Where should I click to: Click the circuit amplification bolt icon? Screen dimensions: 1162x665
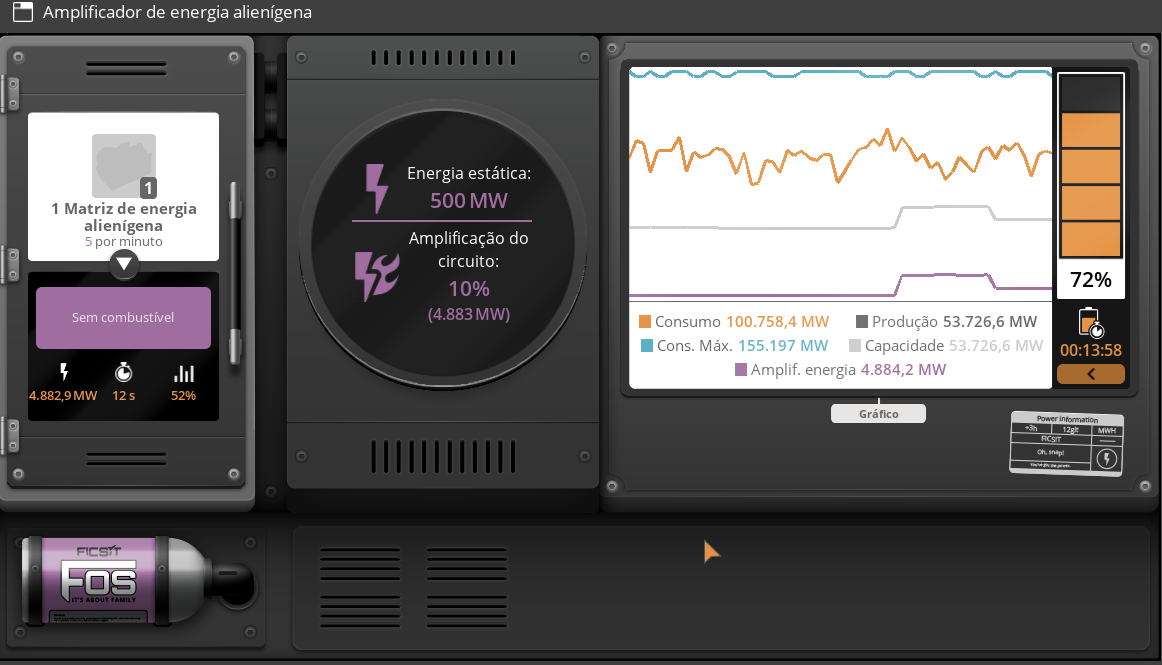pyautogui.click(x=376, y=276)
